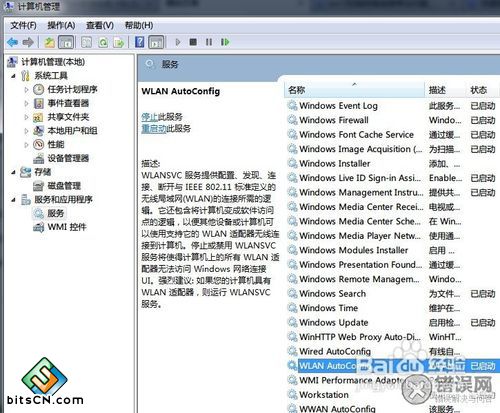Restart the service with restart button
This screenshot has width=500, height=413.
coord(225,42)
